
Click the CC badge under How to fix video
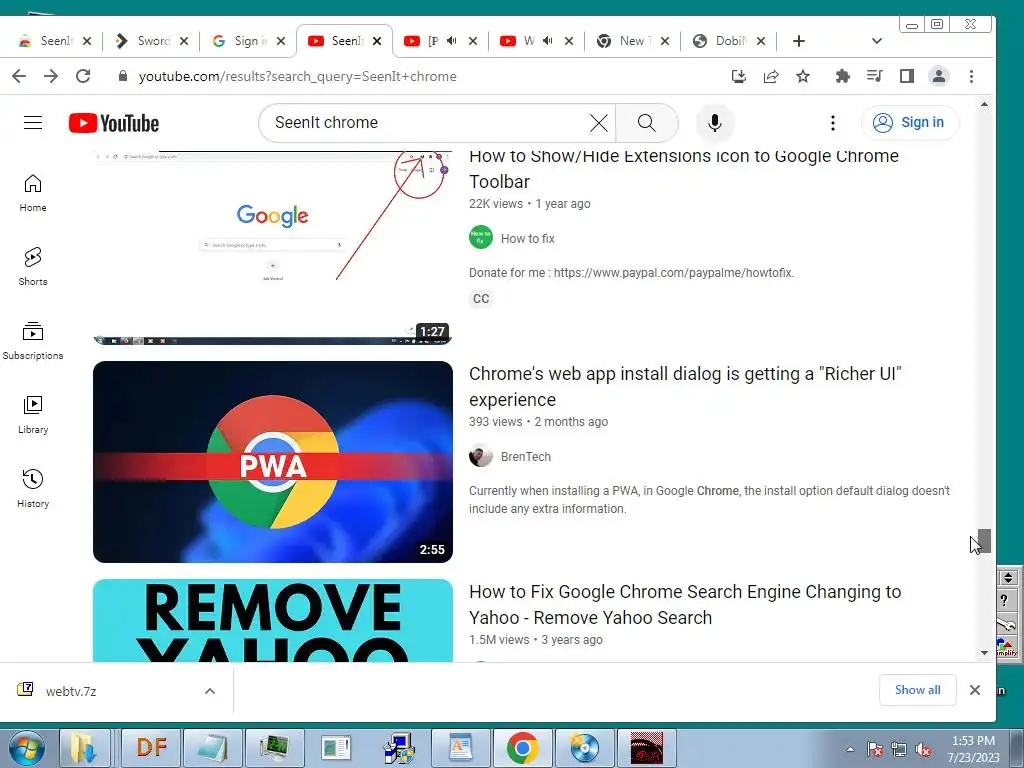481,298
